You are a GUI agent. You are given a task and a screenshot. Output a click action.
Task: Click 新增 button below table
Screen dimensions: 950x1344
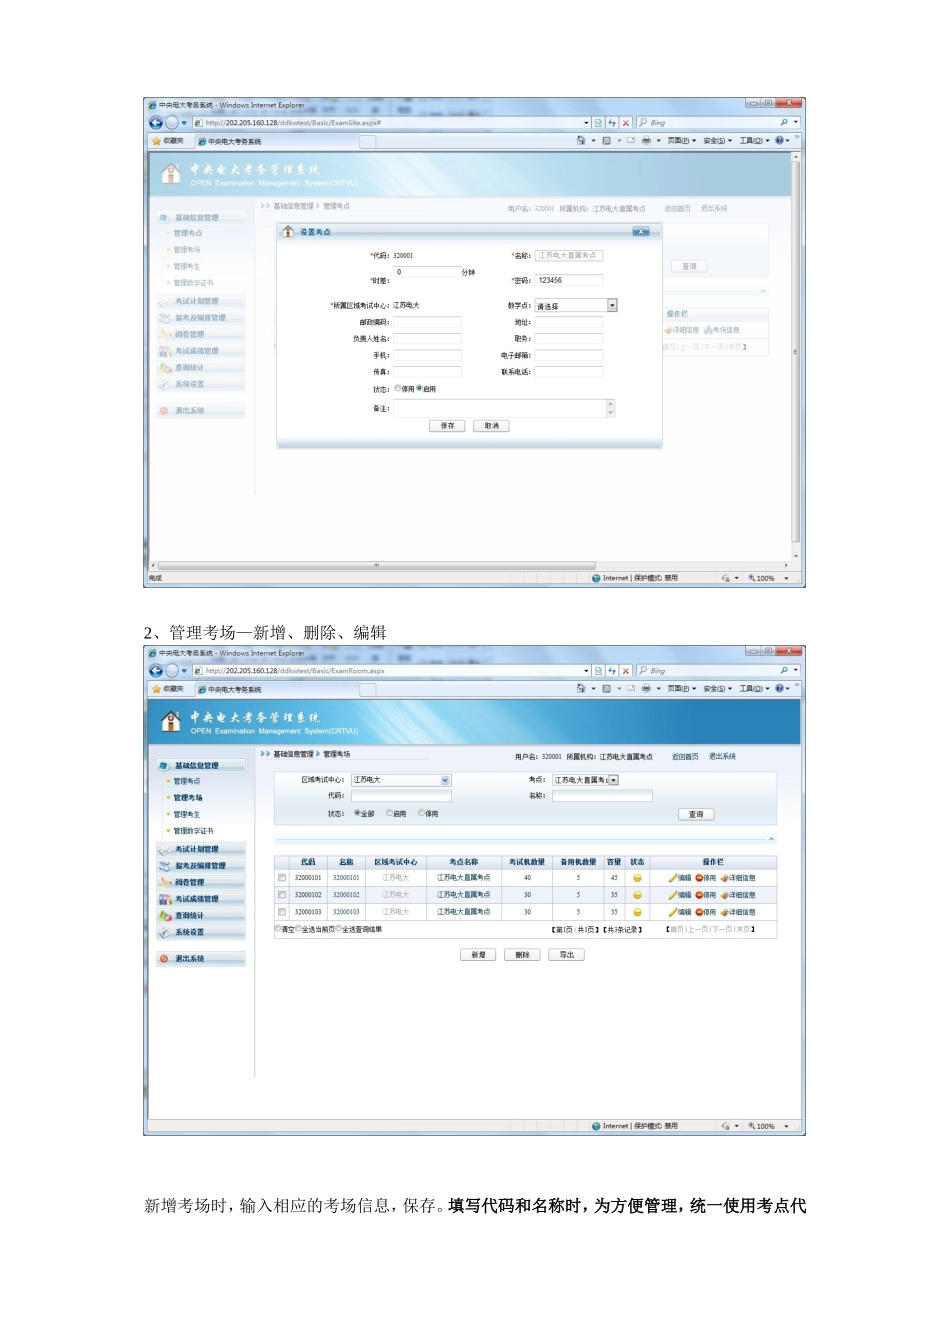pos(478,955)
